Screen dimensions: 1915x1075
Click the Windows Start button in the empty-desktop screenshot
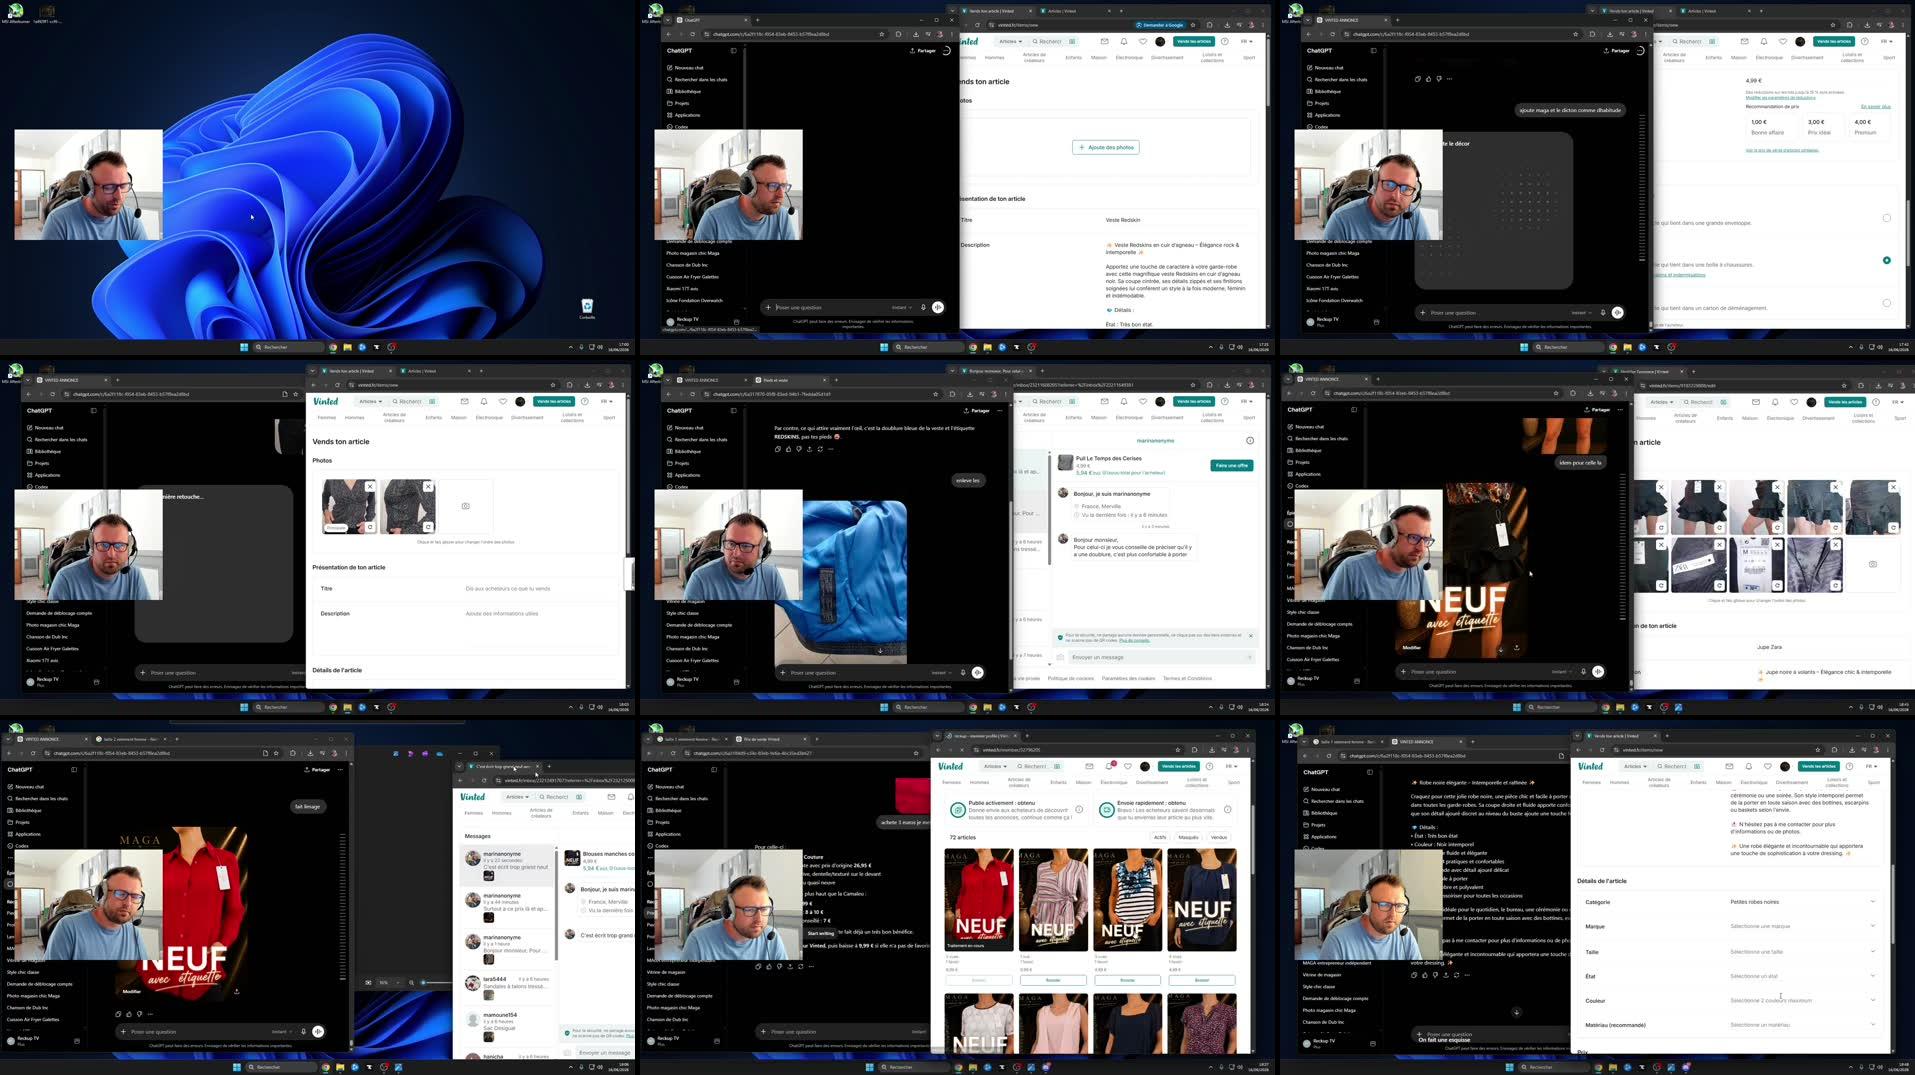coord(243,347)
